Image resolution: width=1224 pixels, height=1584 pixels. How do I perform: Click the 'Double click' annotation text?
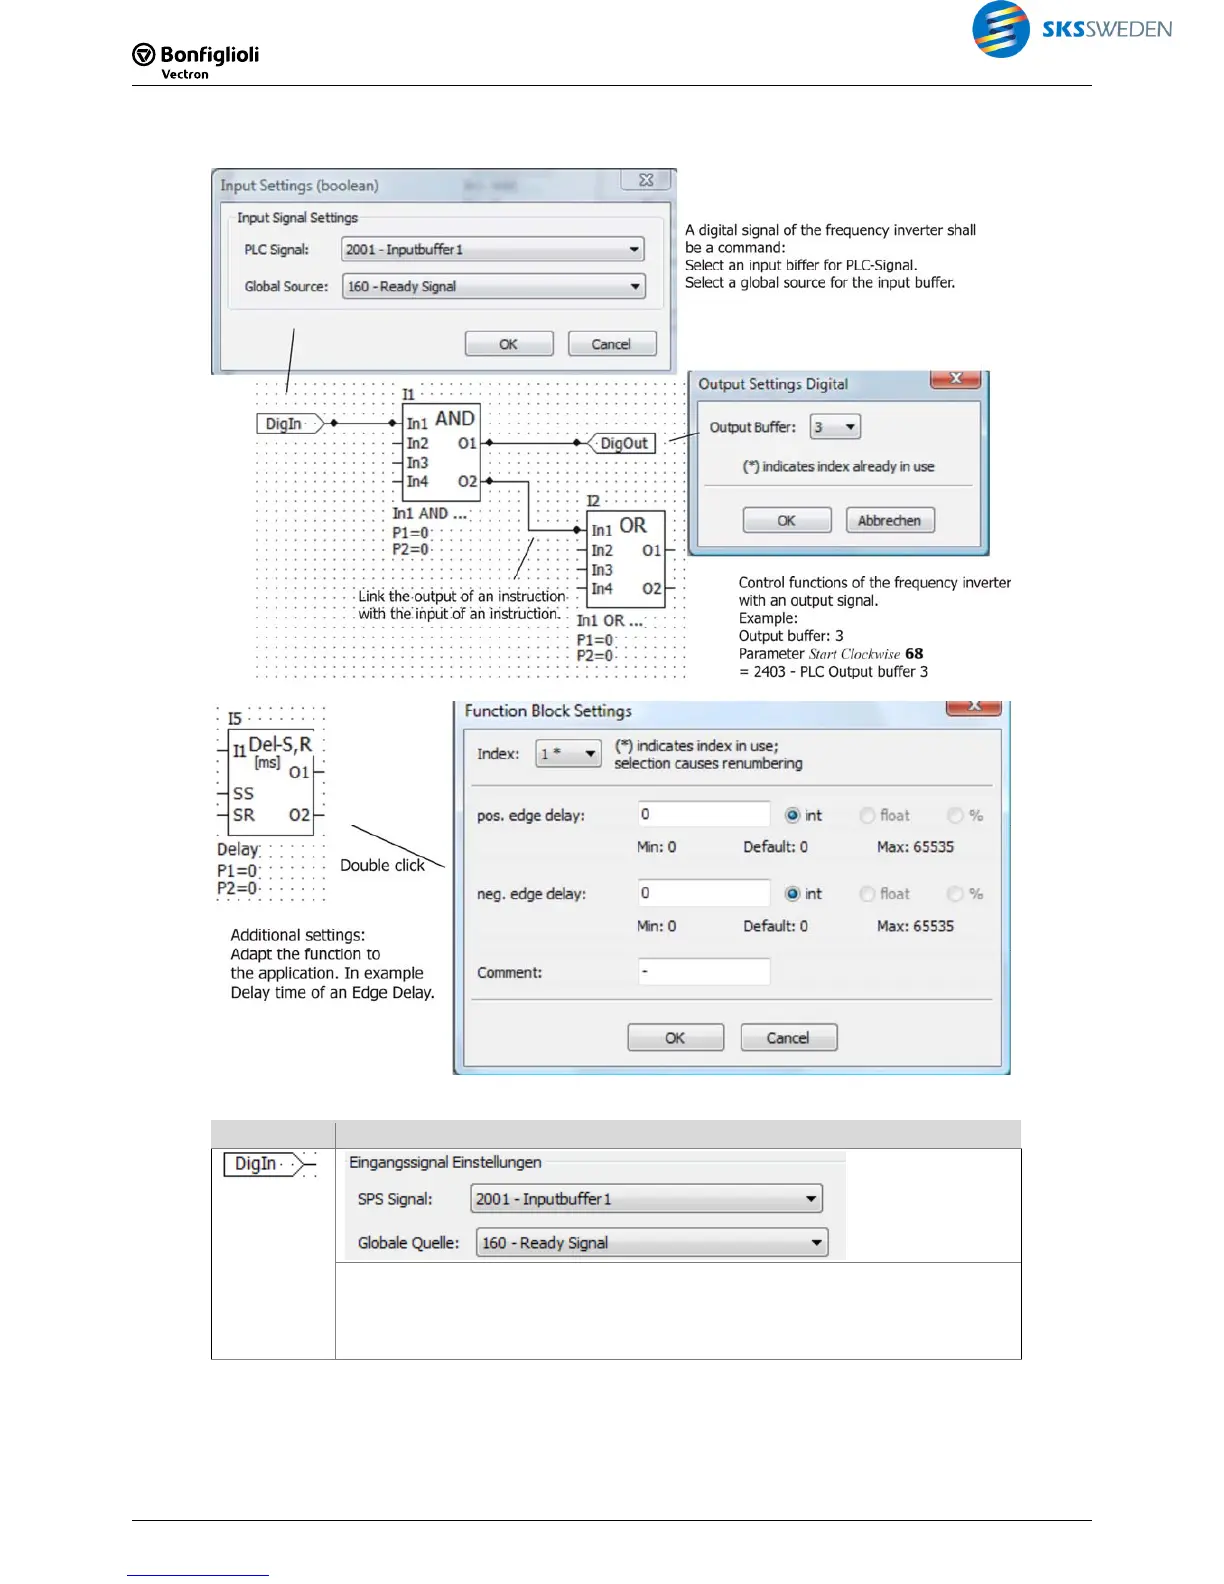[x=383, y=865]
